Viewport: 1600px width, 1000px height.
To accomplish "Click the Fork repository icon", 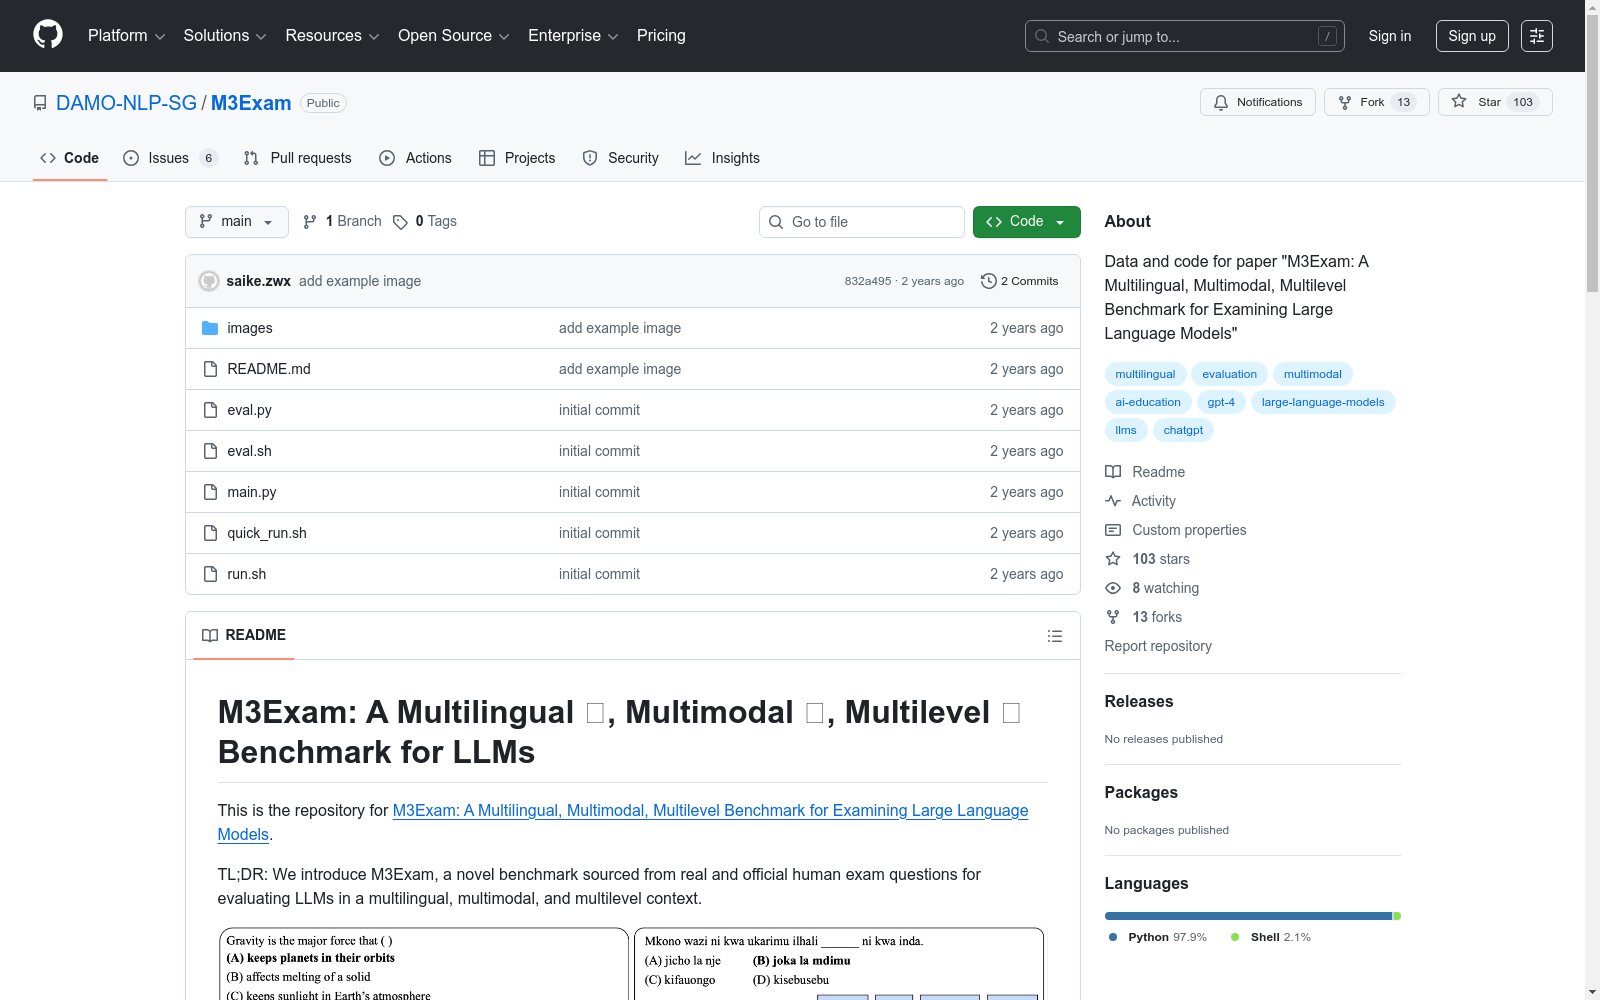I will [x=1345, y=102].
